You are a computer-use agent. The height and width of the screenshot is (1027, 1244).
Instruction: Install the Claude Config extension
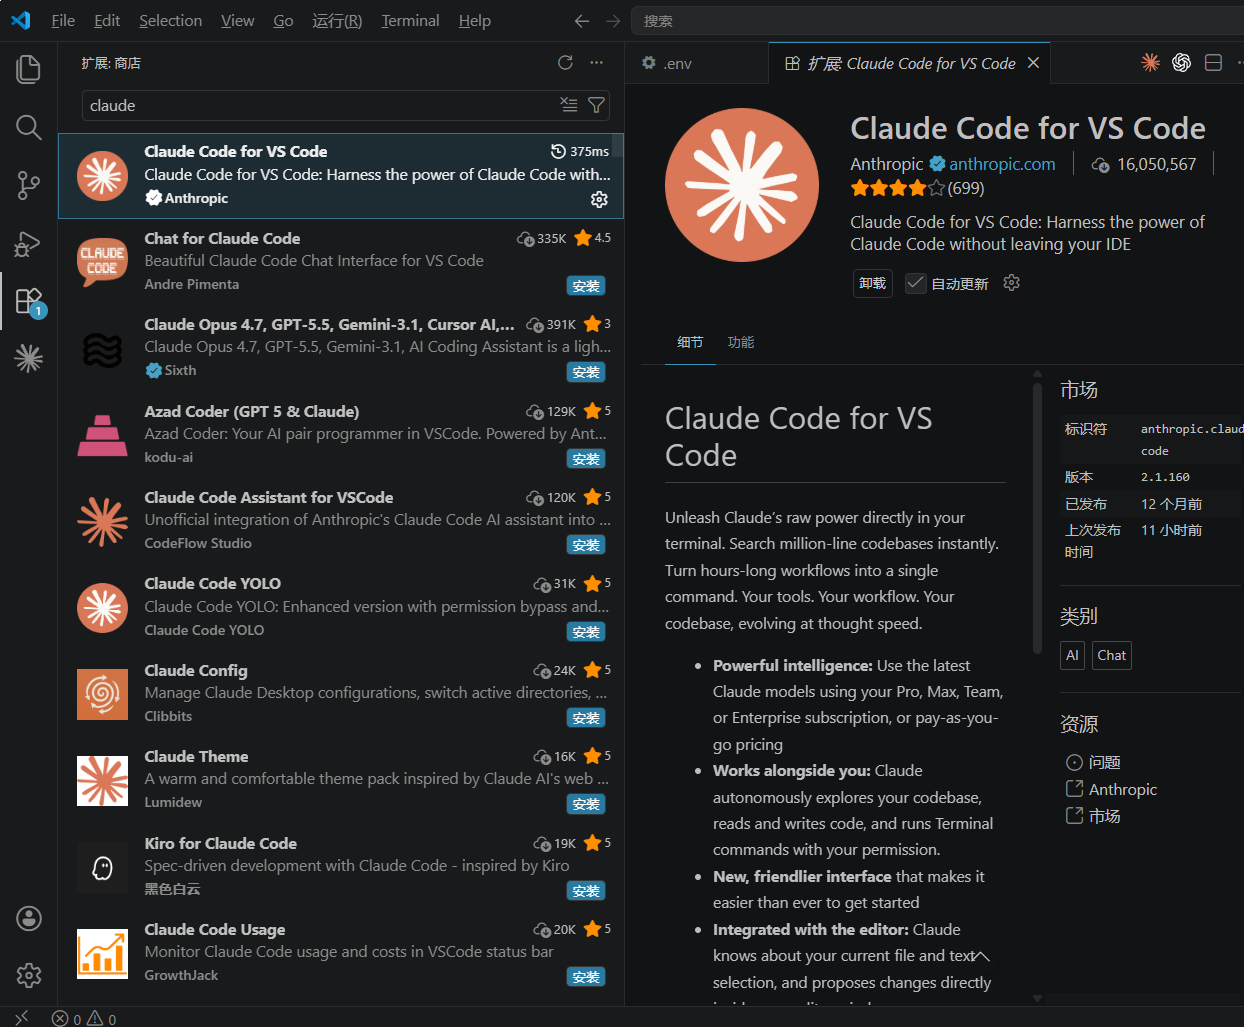(586, 718)
